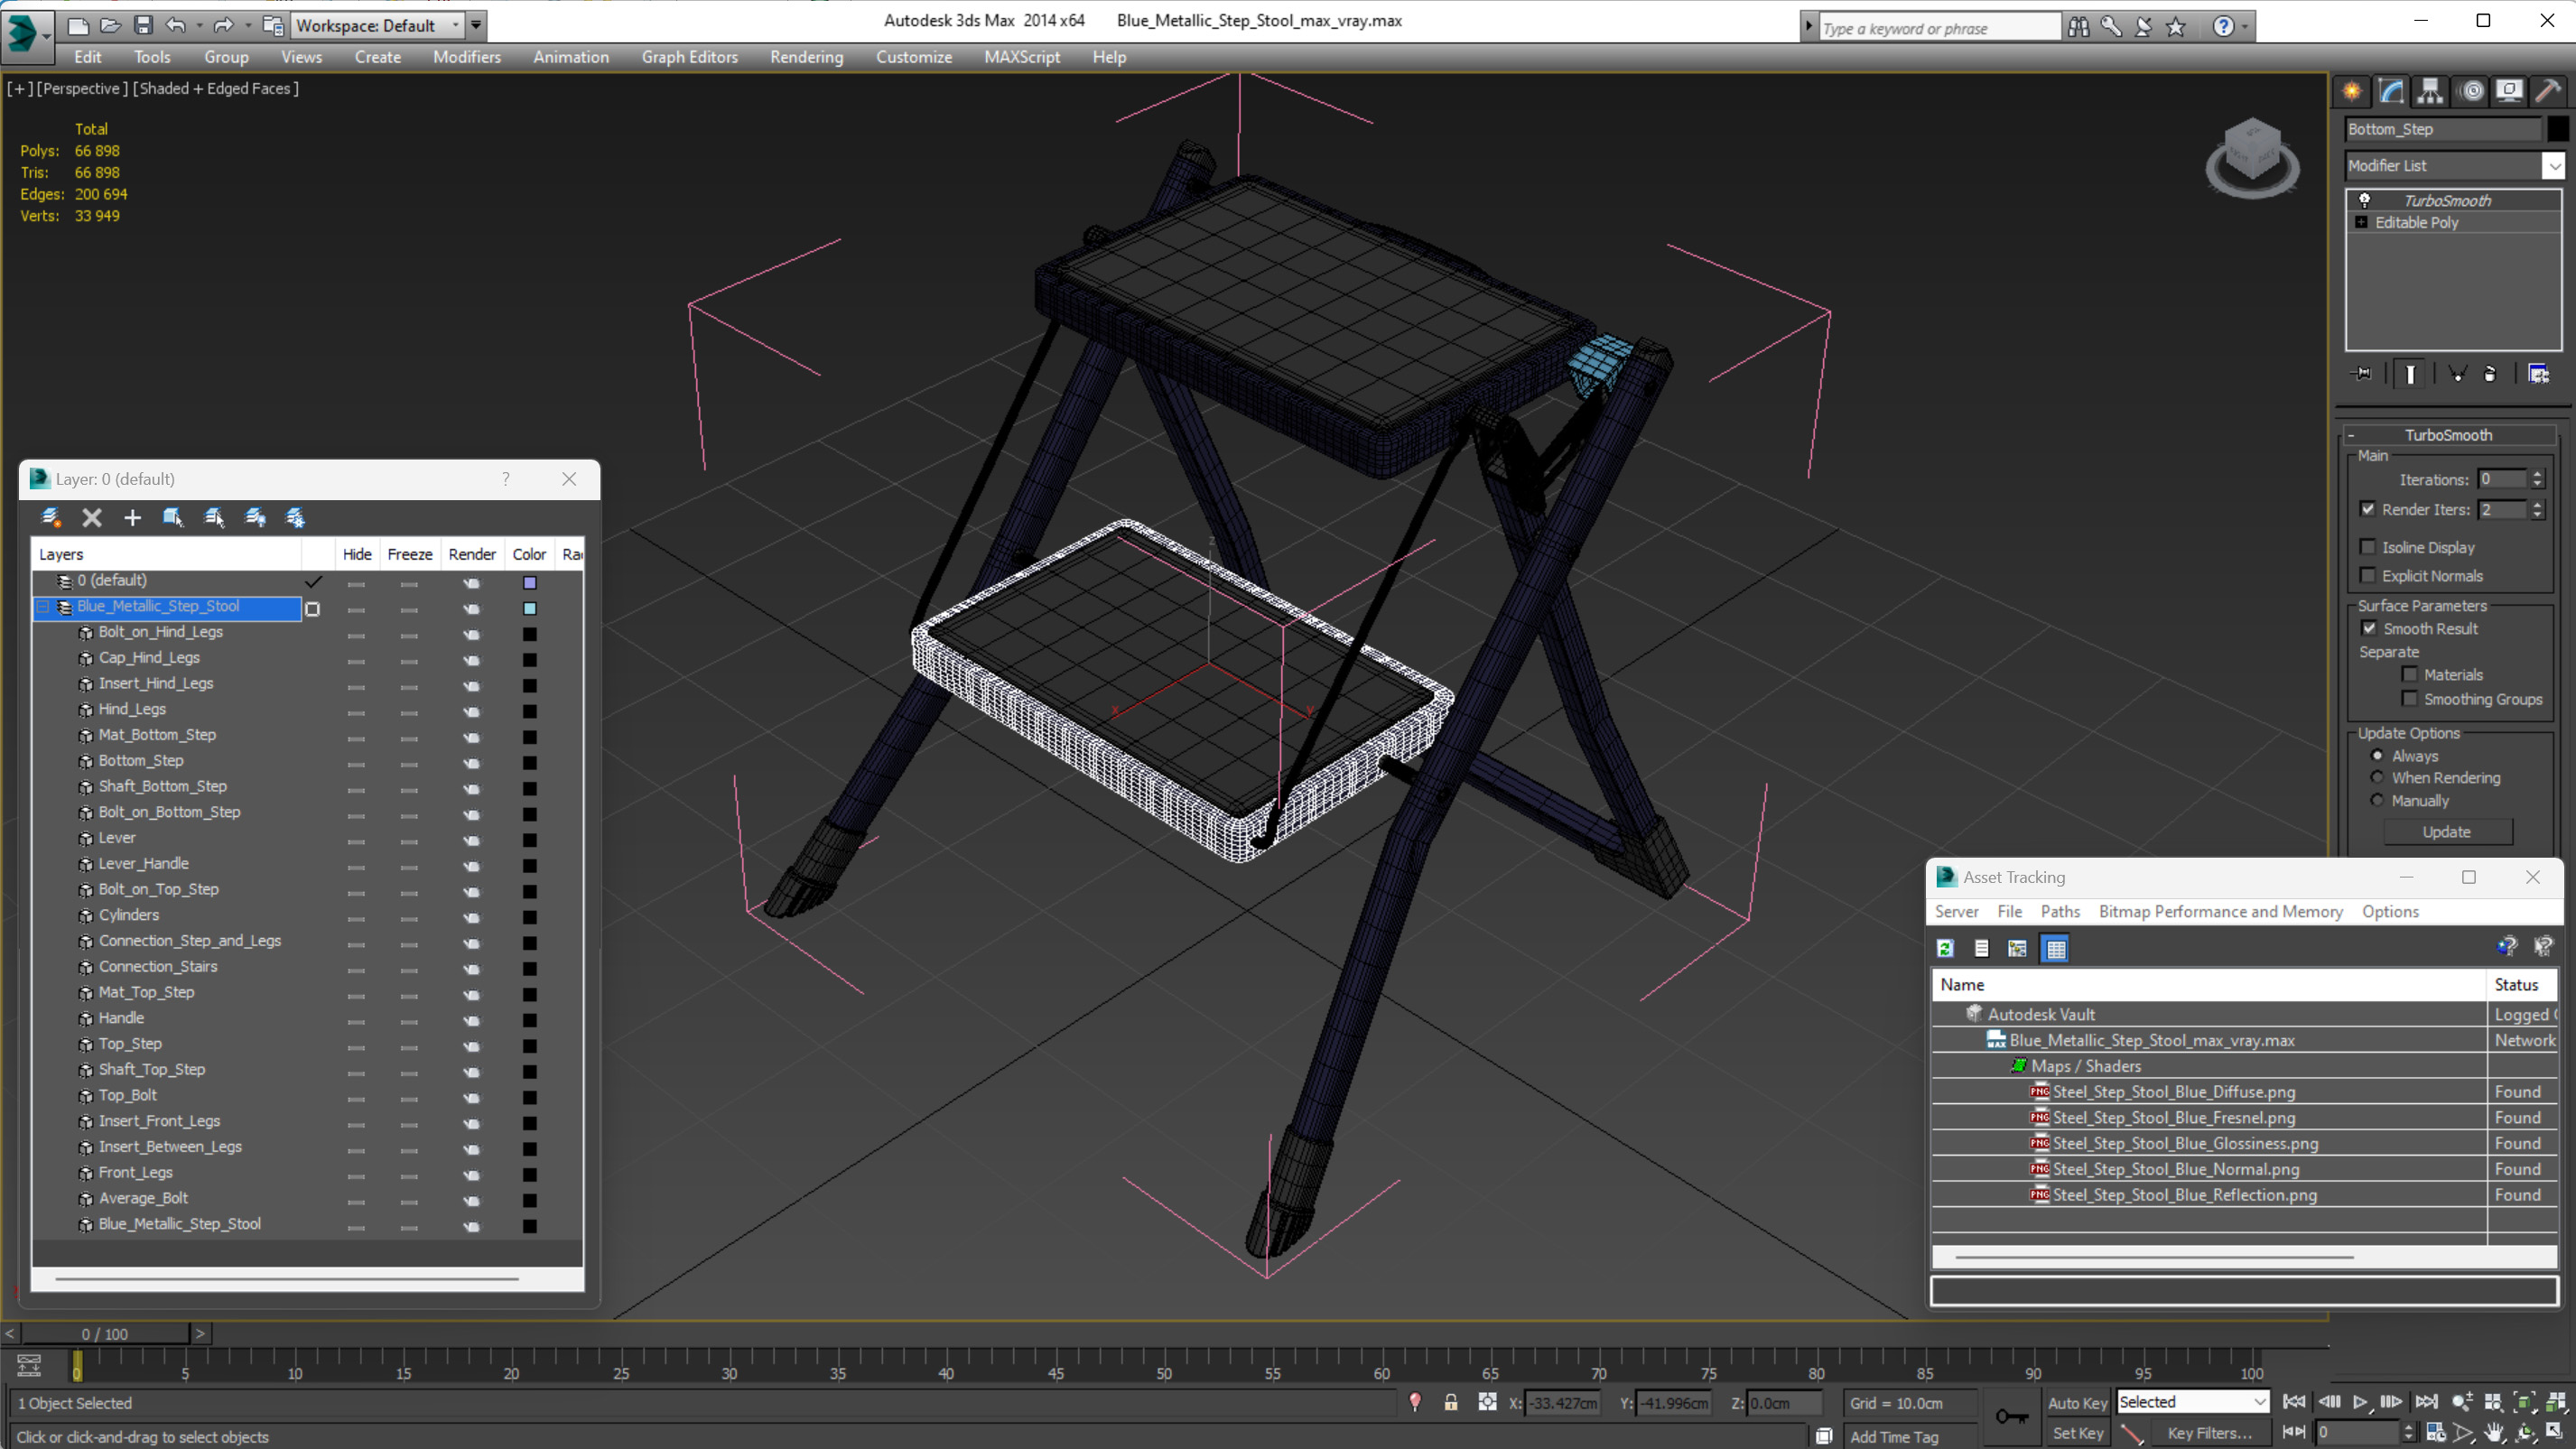Switch Asset Tracking to table view
This screenshot has height=1449, width=2576.
[x=2055, y=948]
